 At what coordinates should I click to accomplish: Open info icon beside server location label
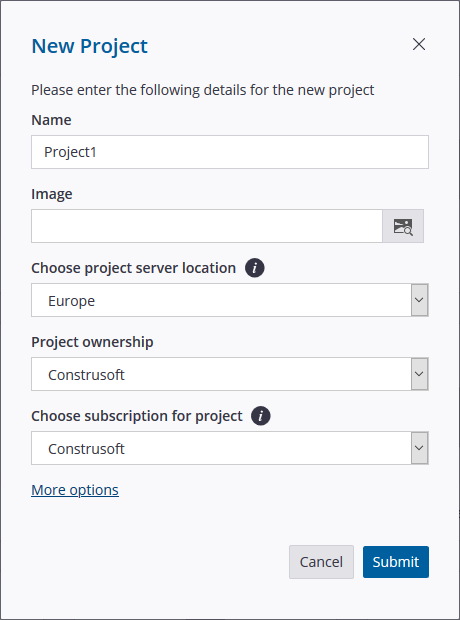click(255, 268)
